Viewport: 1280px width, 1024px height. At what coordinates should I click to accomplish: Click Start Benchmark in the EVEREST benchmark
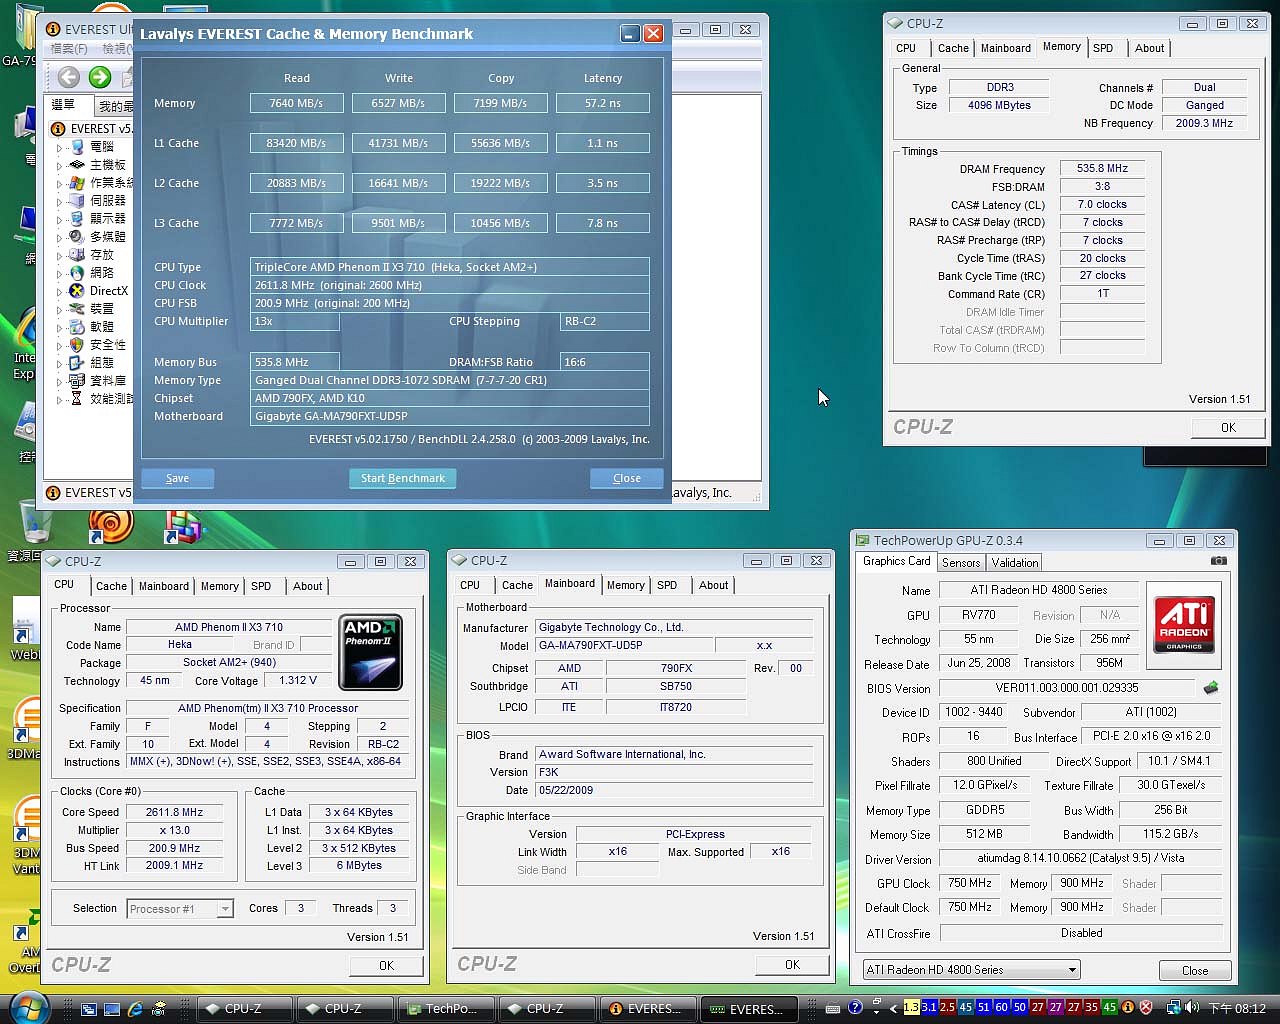click(x=403, y=478)
